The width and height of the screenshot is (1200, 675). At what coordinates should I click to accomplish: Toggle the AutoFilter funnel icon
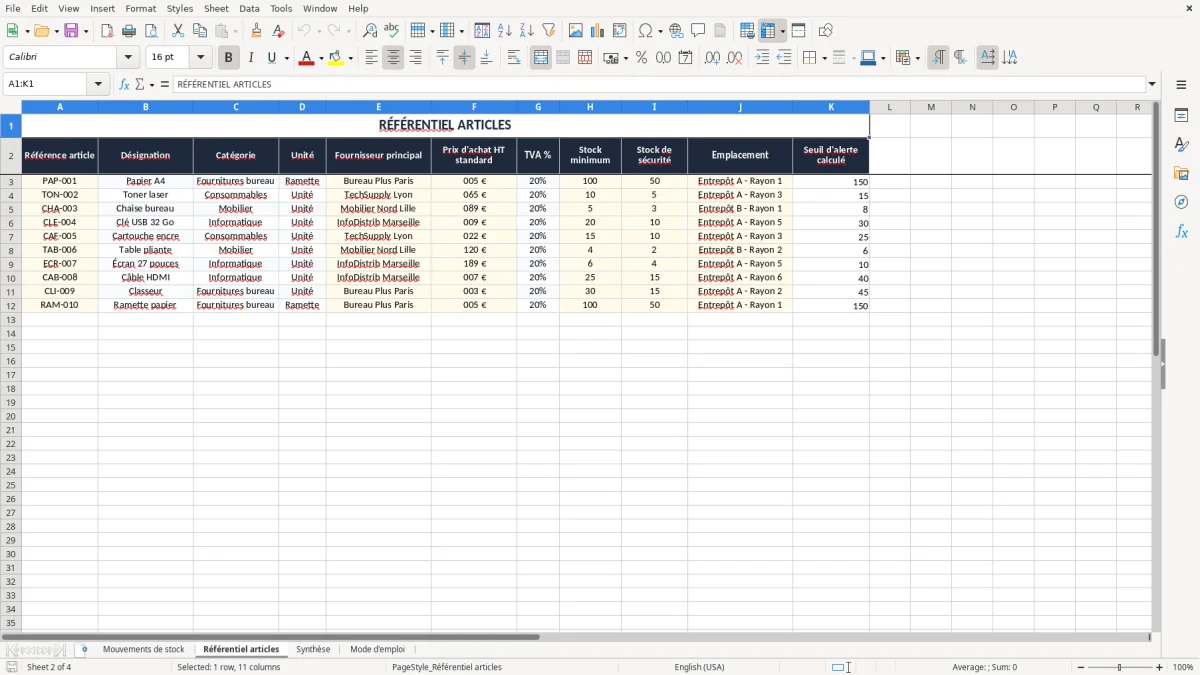(549, 31)
